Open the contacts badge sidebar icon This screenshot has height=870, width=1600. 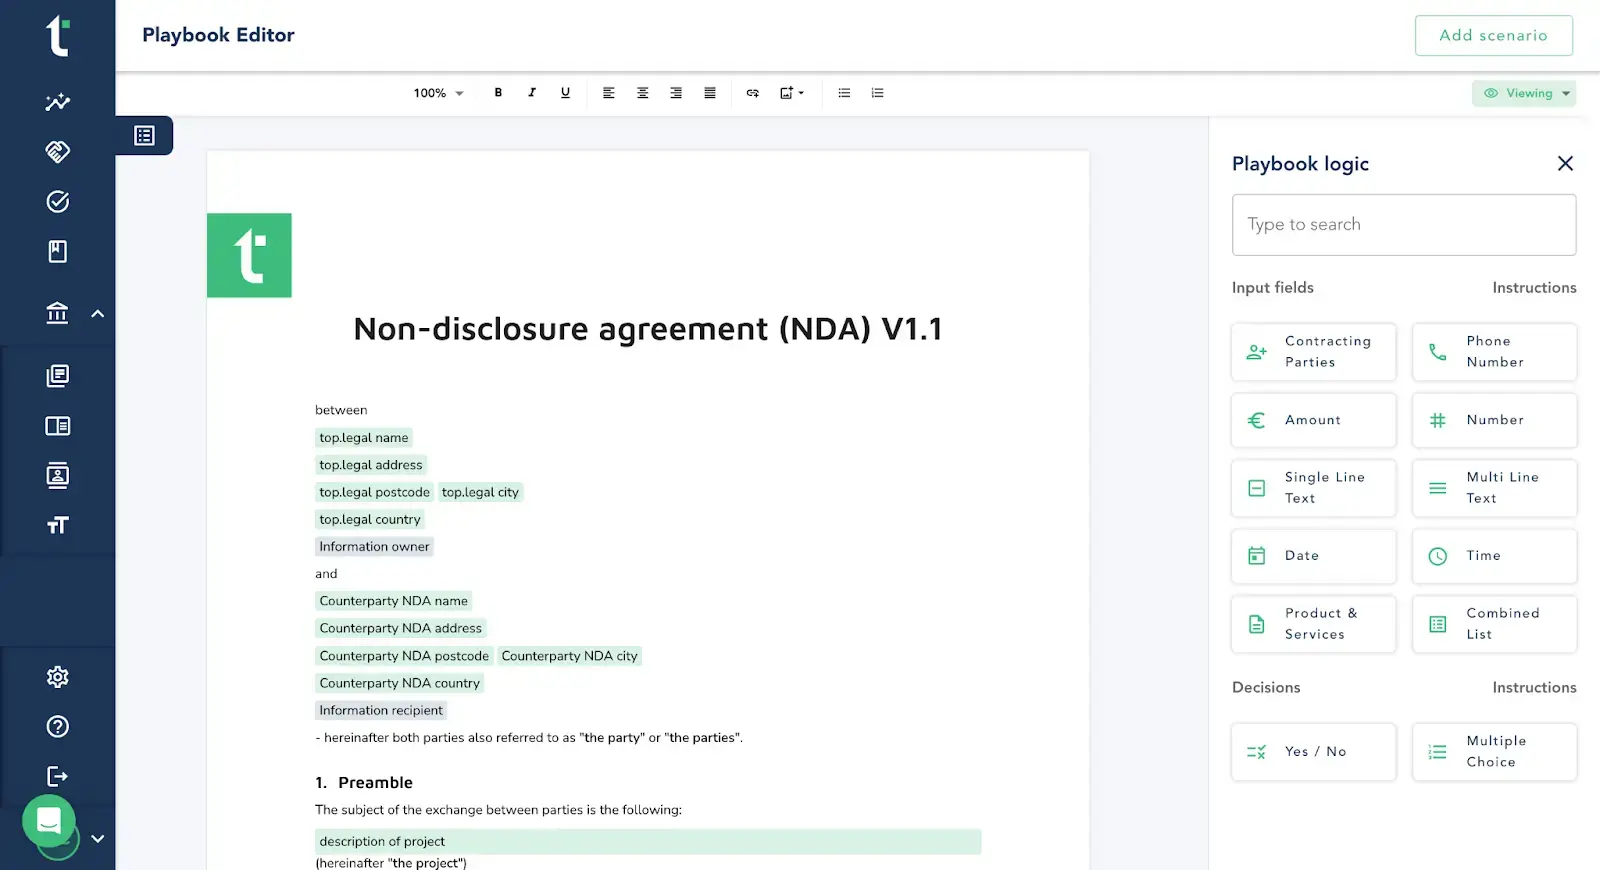point(58,476)
